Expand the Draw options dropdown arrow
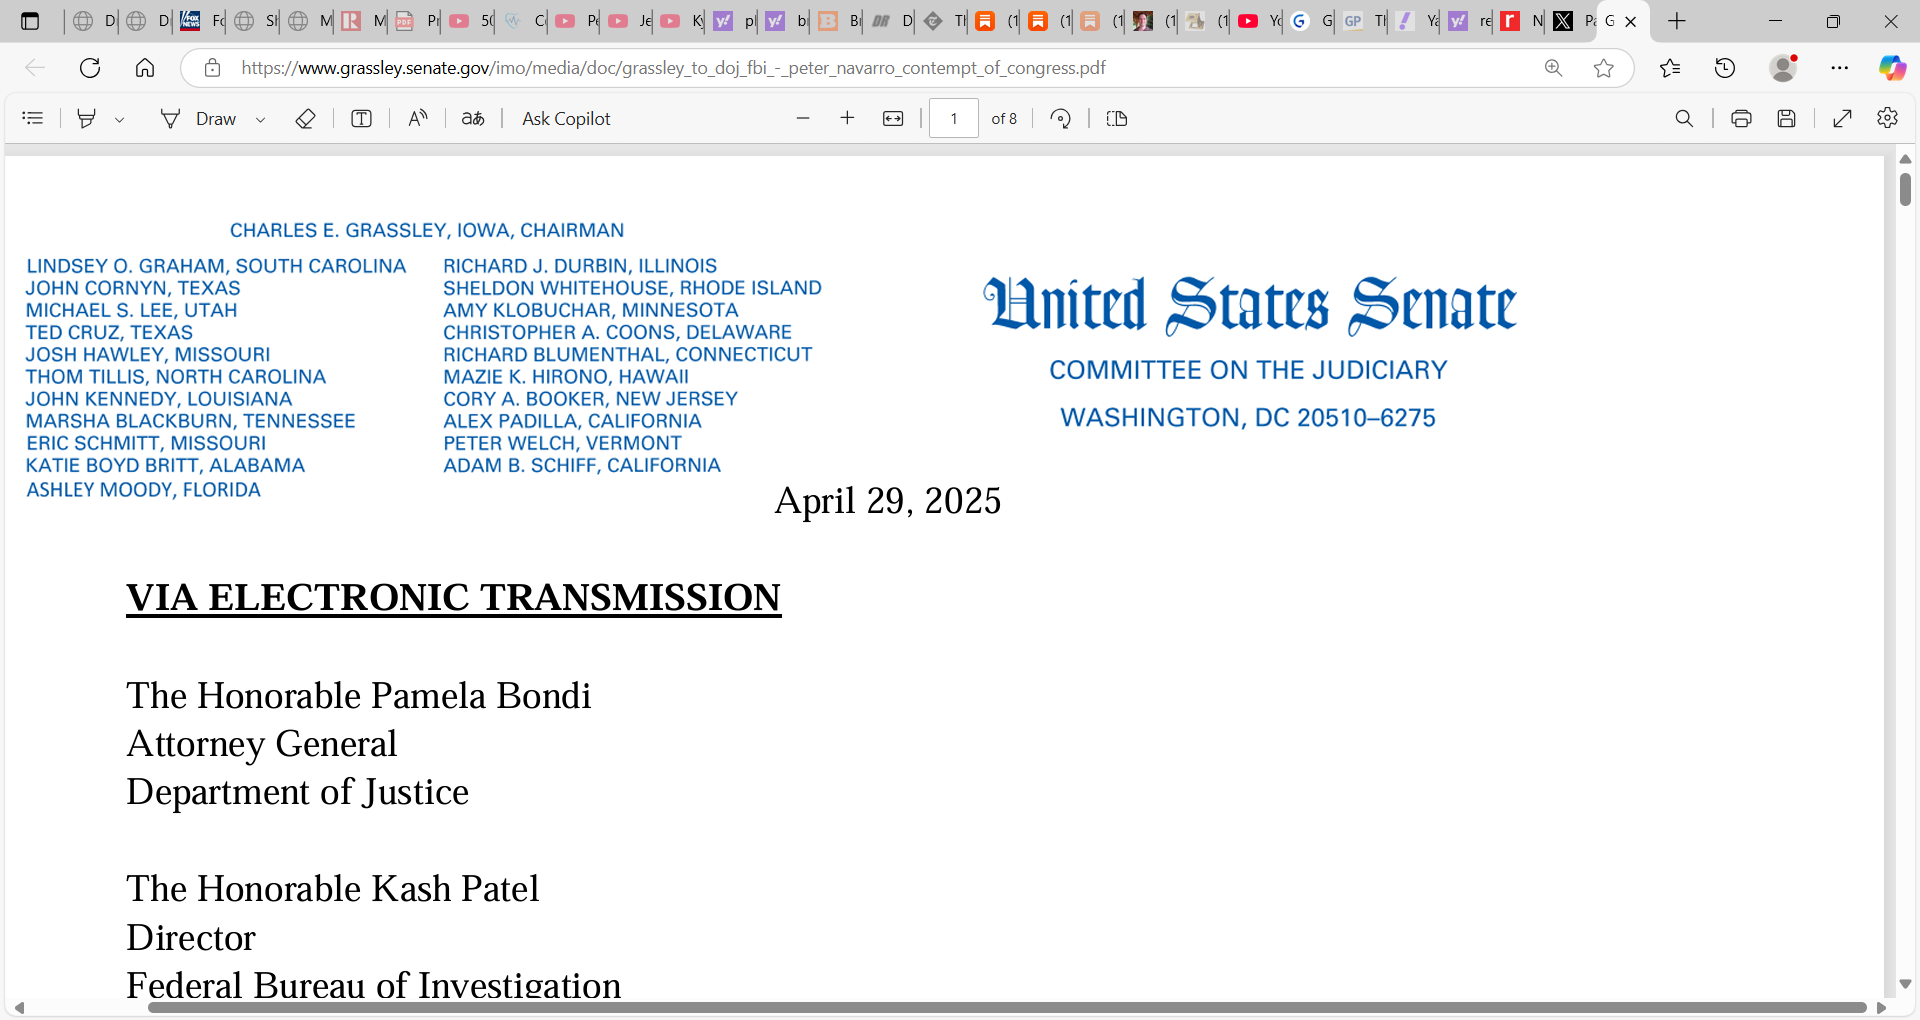 click(x=260, y=119)
